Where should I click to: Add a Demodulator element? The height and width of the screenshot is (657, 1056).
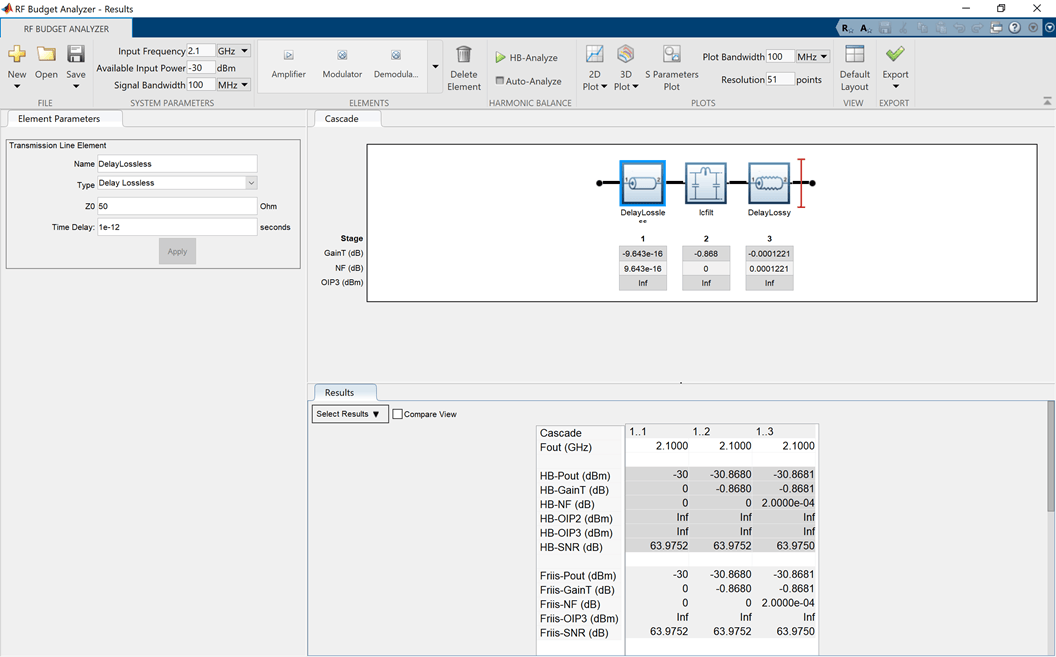click(396, 63)
